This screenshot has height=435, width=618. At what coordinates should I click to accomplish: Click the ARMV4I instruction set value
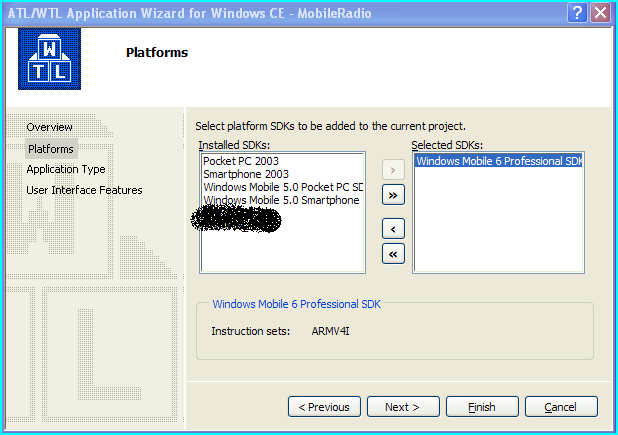330,331
